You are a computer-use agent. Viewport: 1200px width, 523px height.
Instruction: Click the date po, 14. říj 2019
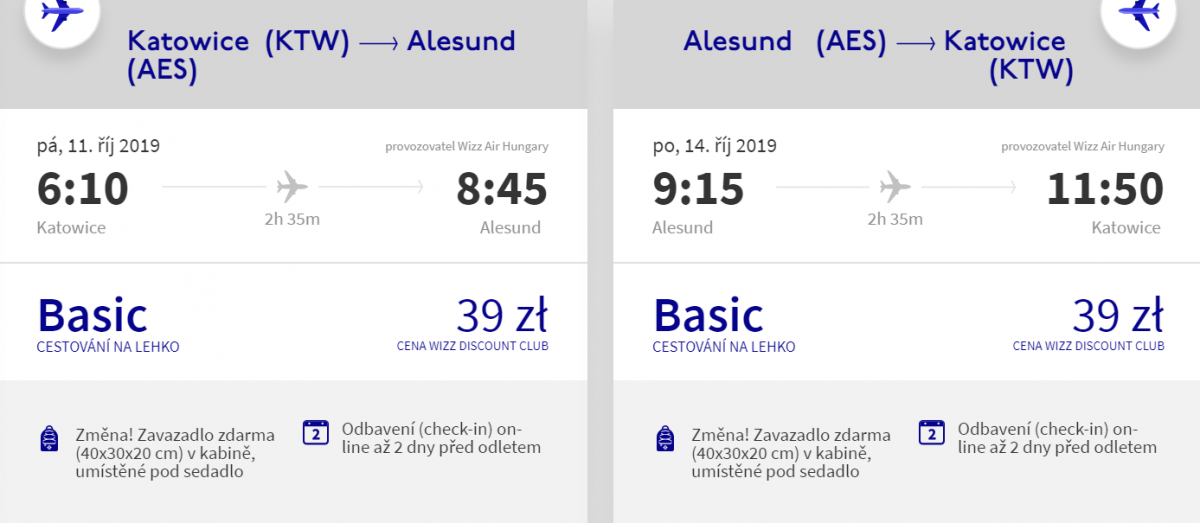714,146
